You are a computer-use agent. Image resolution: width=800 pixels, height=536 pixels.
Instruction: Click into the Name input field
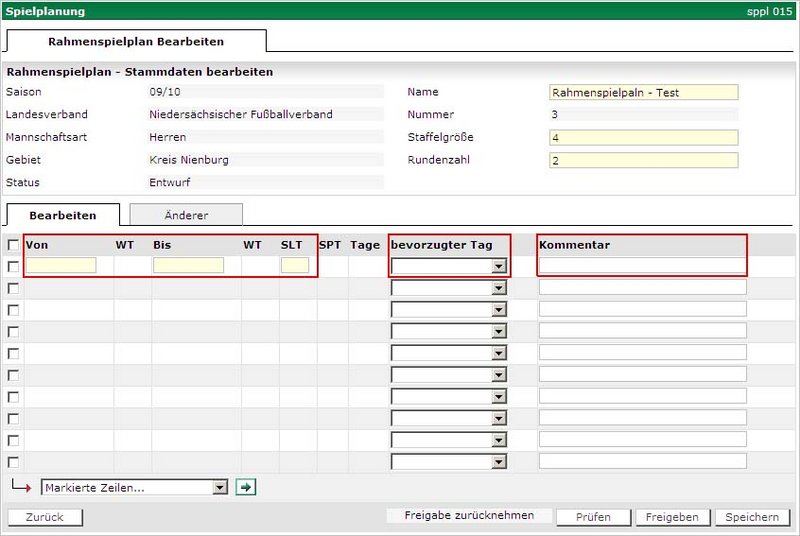tap(643, 92)
